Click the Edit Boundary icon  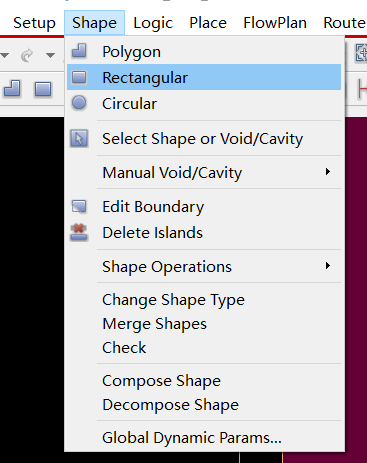click(79, 206)
